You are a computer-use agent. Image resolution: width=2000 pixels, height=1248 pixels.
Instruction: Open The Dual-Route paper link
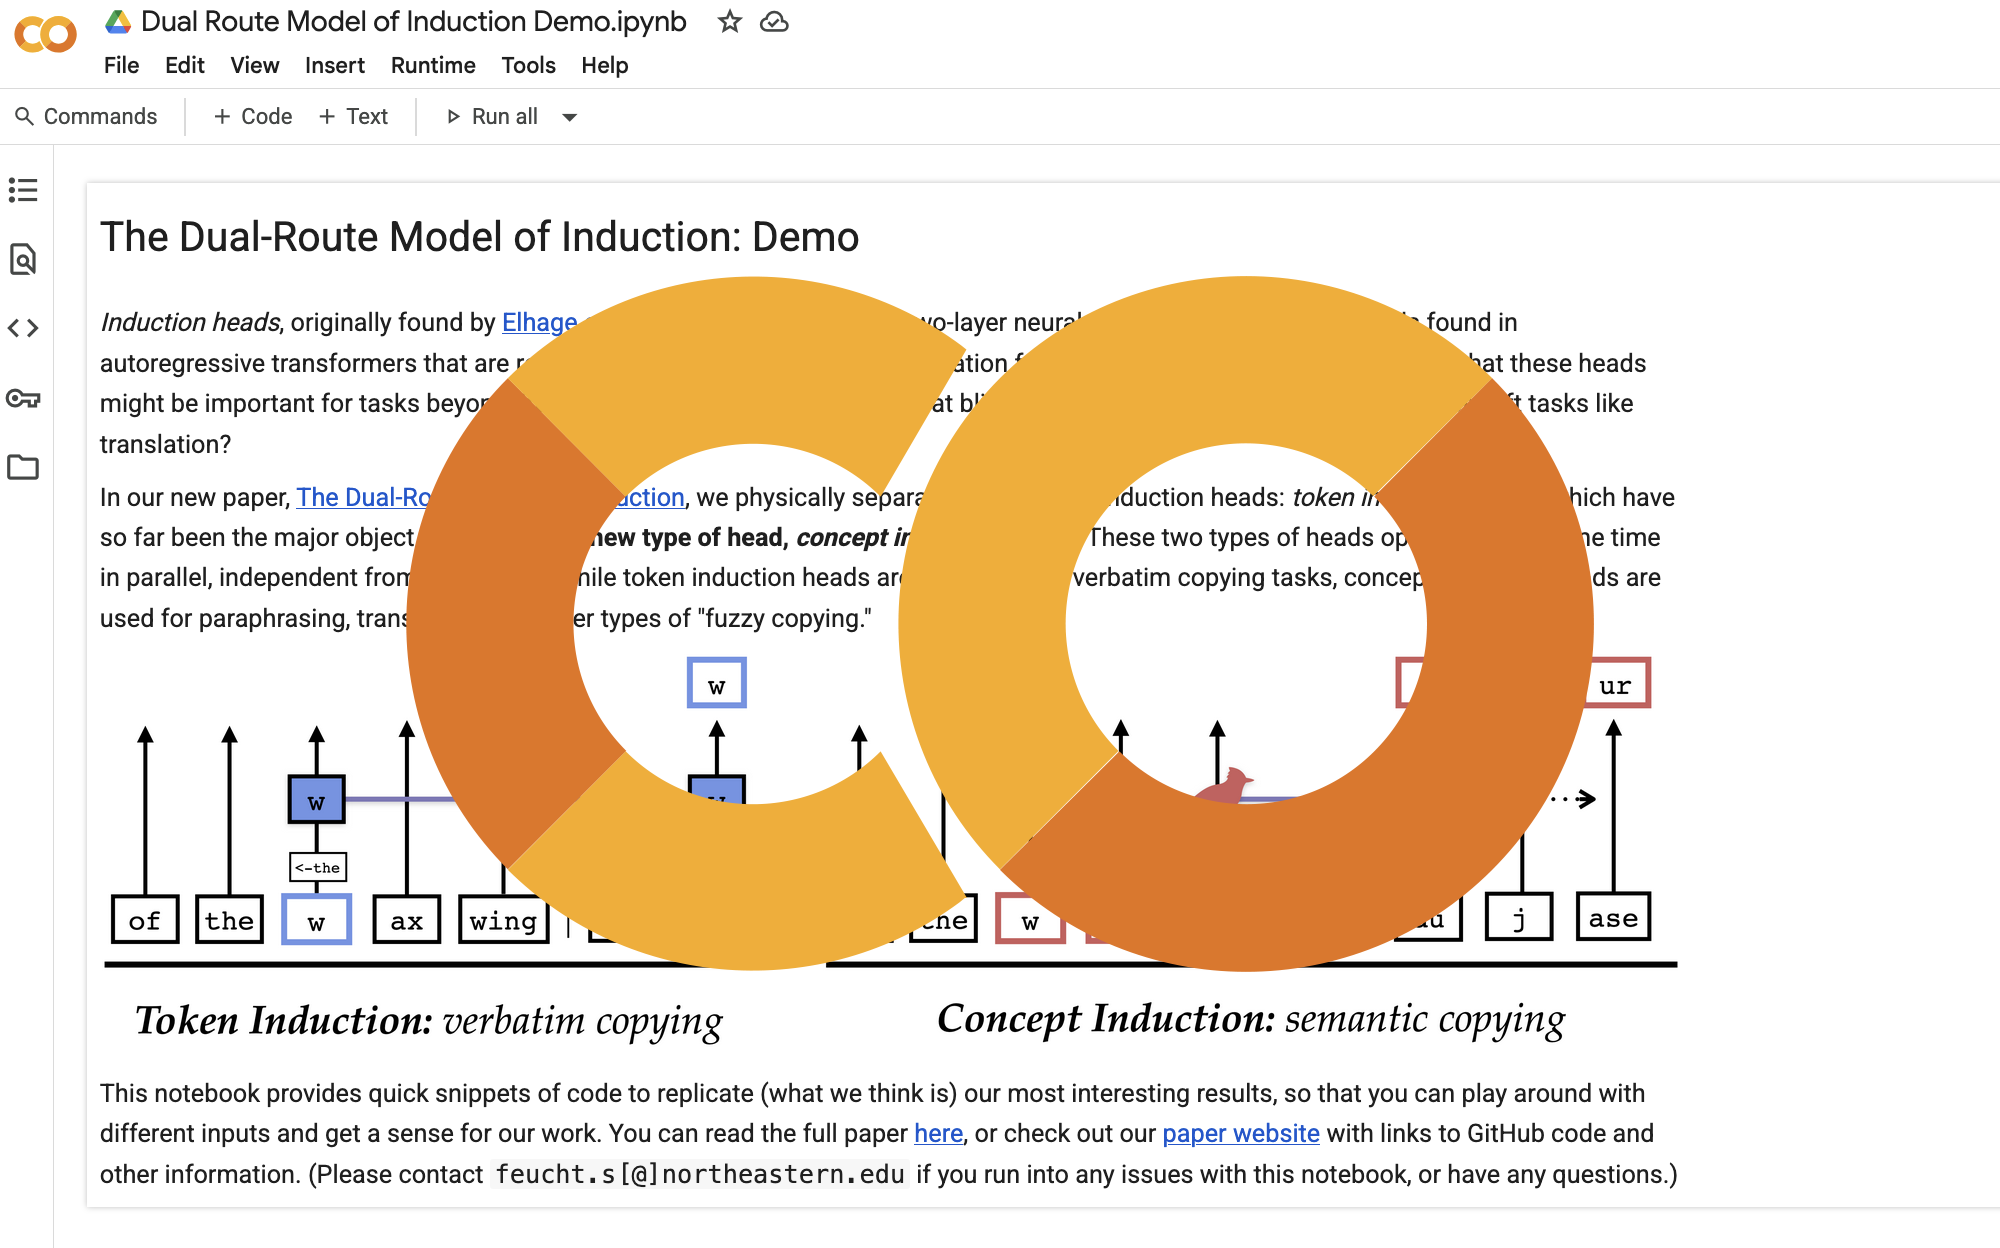(x=364, y=497)
